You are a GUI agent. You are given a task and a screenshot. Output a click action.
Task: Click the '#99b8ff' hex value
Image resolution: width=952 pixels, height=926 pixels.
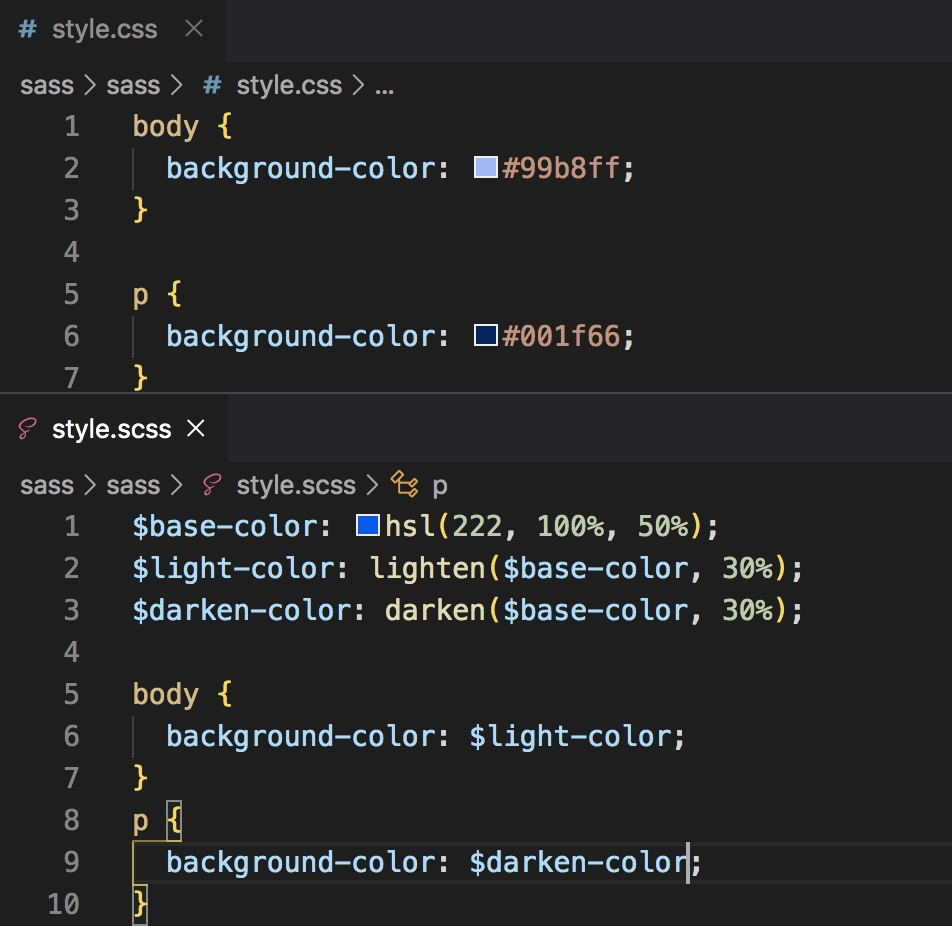[562, 168]
